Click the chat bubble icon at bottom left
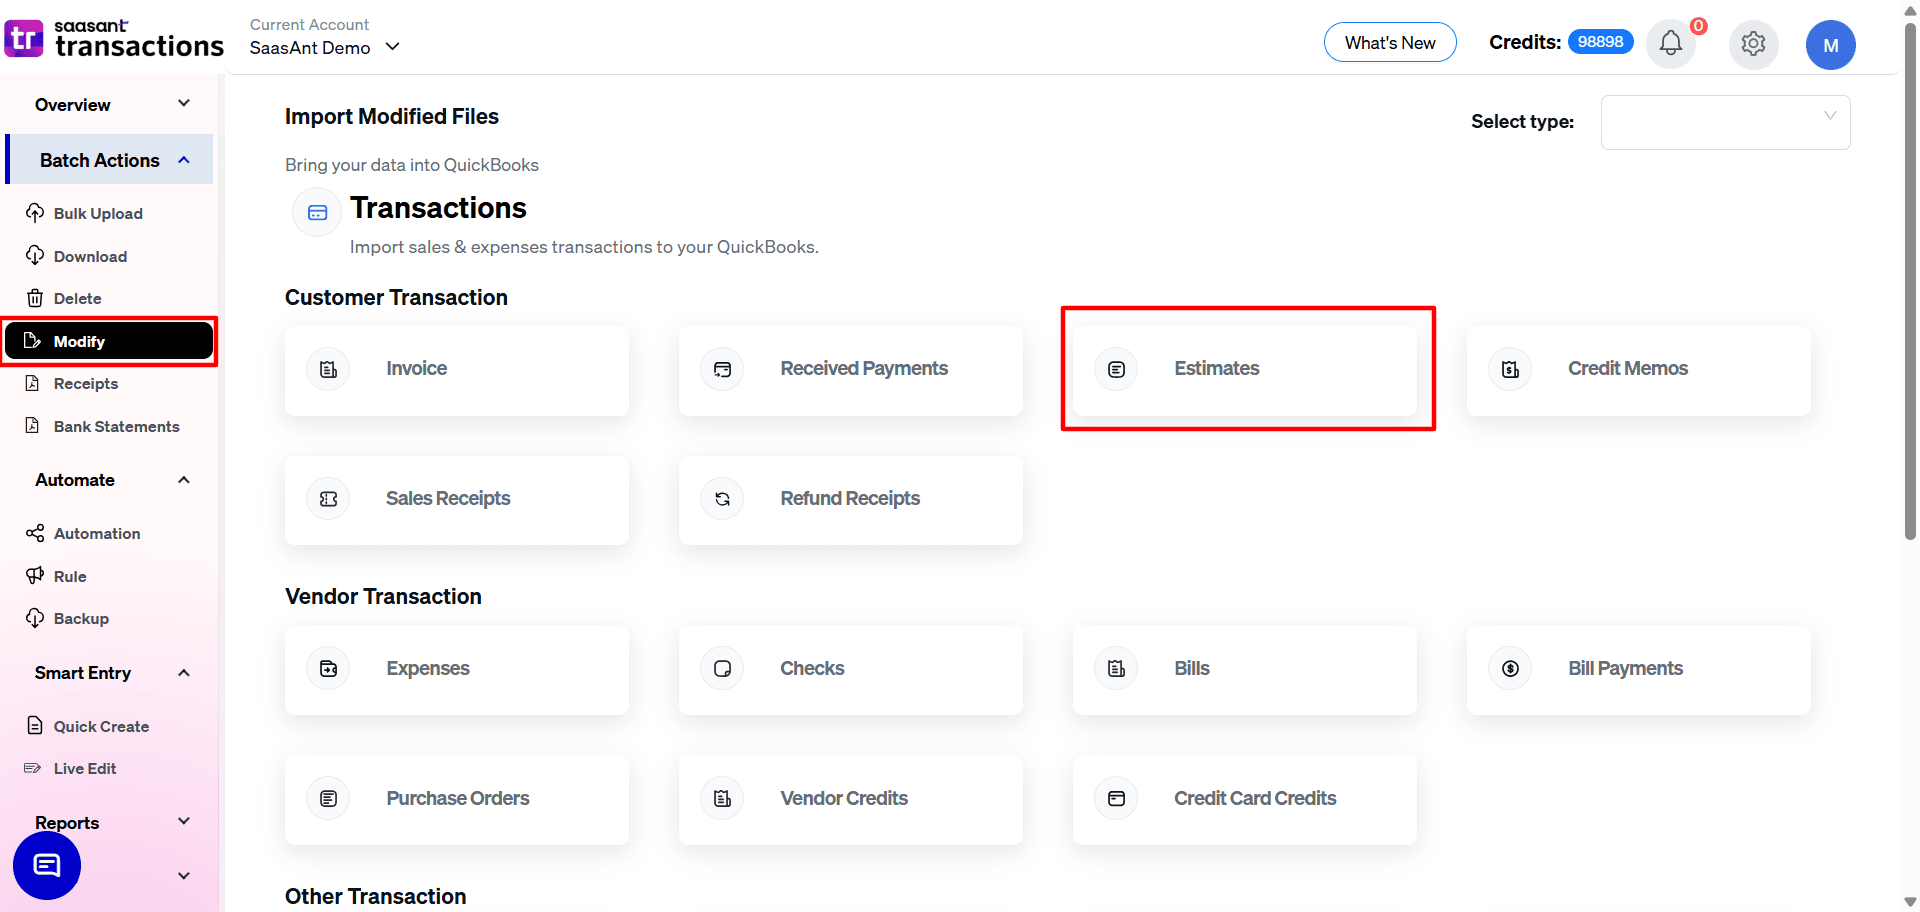Screen dimensions: 1920x912 pos(46,865)
